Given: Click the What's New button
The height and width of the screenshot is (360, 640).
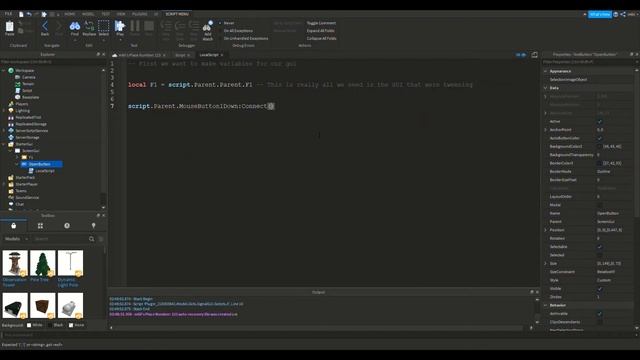Looking at the screenshot, I should coord(600,14).
